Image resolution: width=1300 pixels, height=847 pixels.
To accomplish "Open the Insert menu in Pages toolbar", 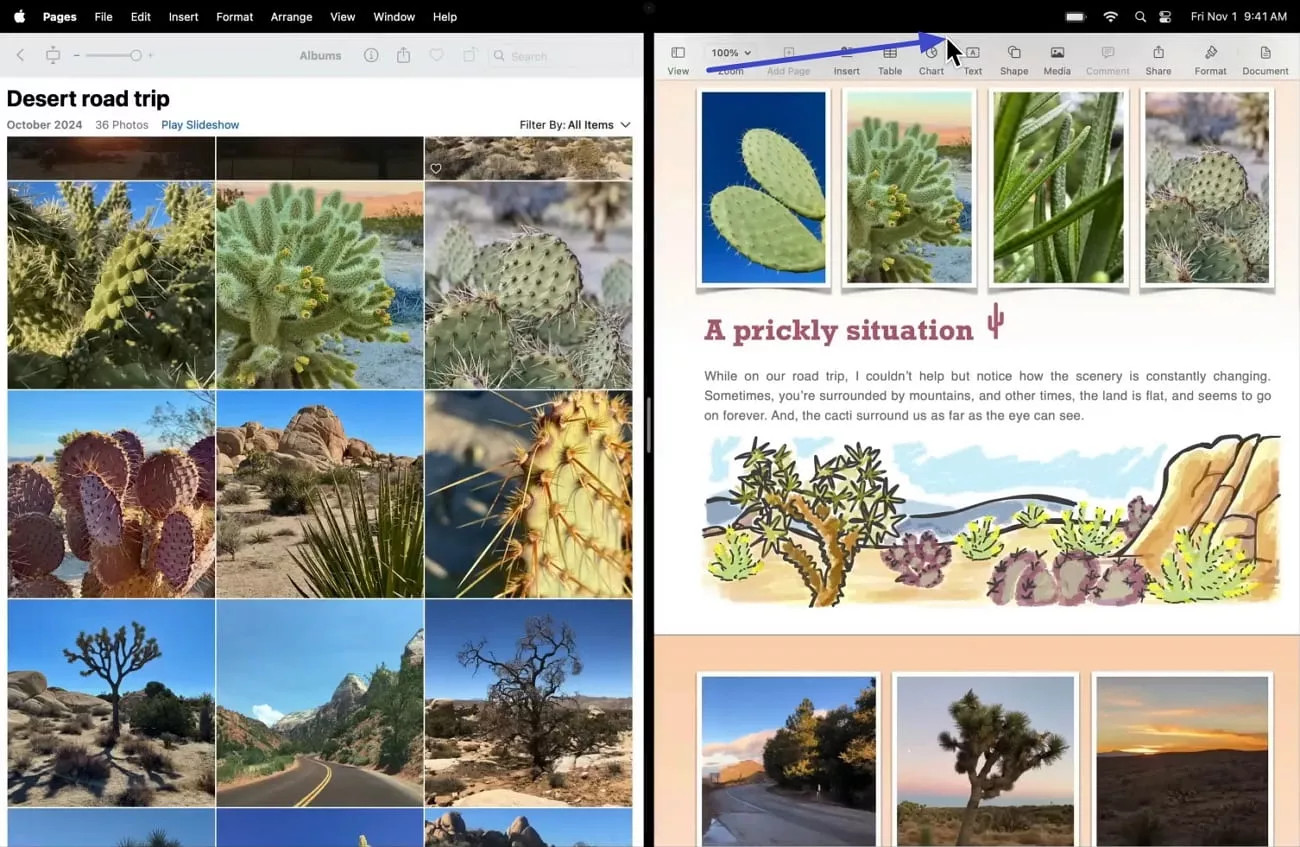I will (x=846, y=57).
